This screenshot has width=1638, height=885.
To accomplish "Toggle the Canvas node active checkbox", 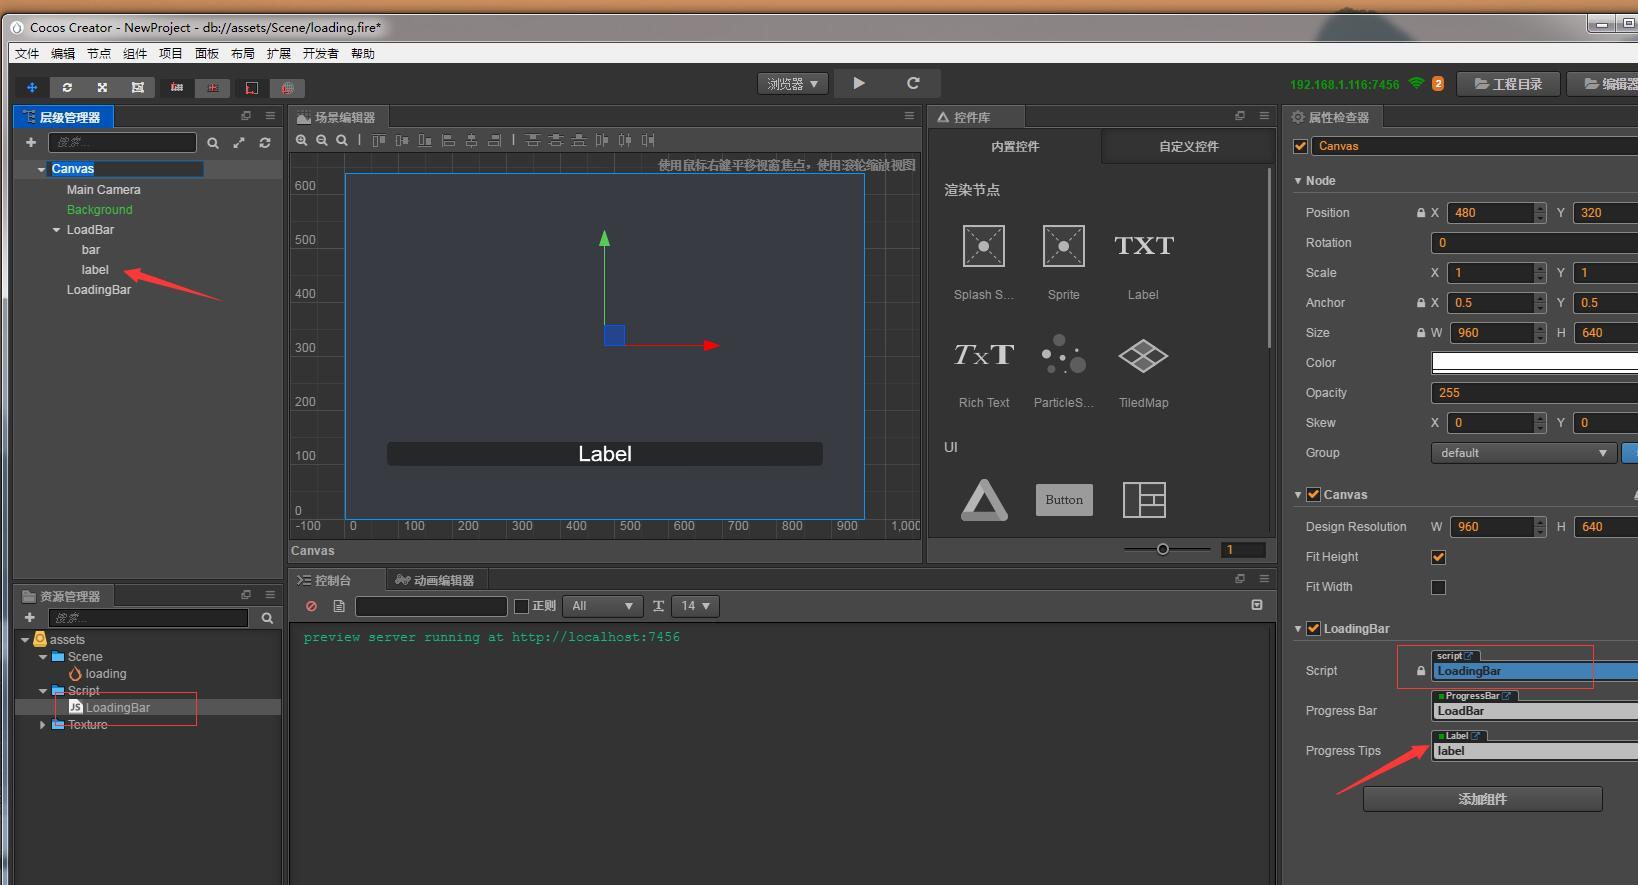I will [x=1301, y=146].
